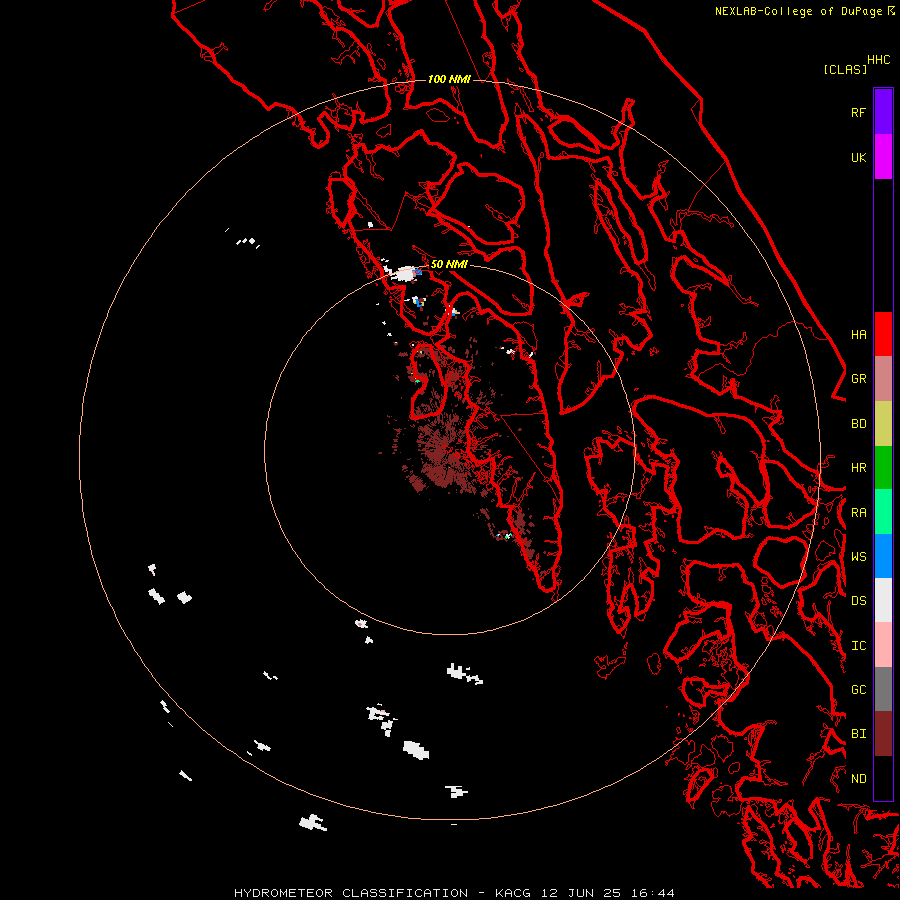Click the GC gray legend swatch

pyautogui.click(x=883, y=689)
